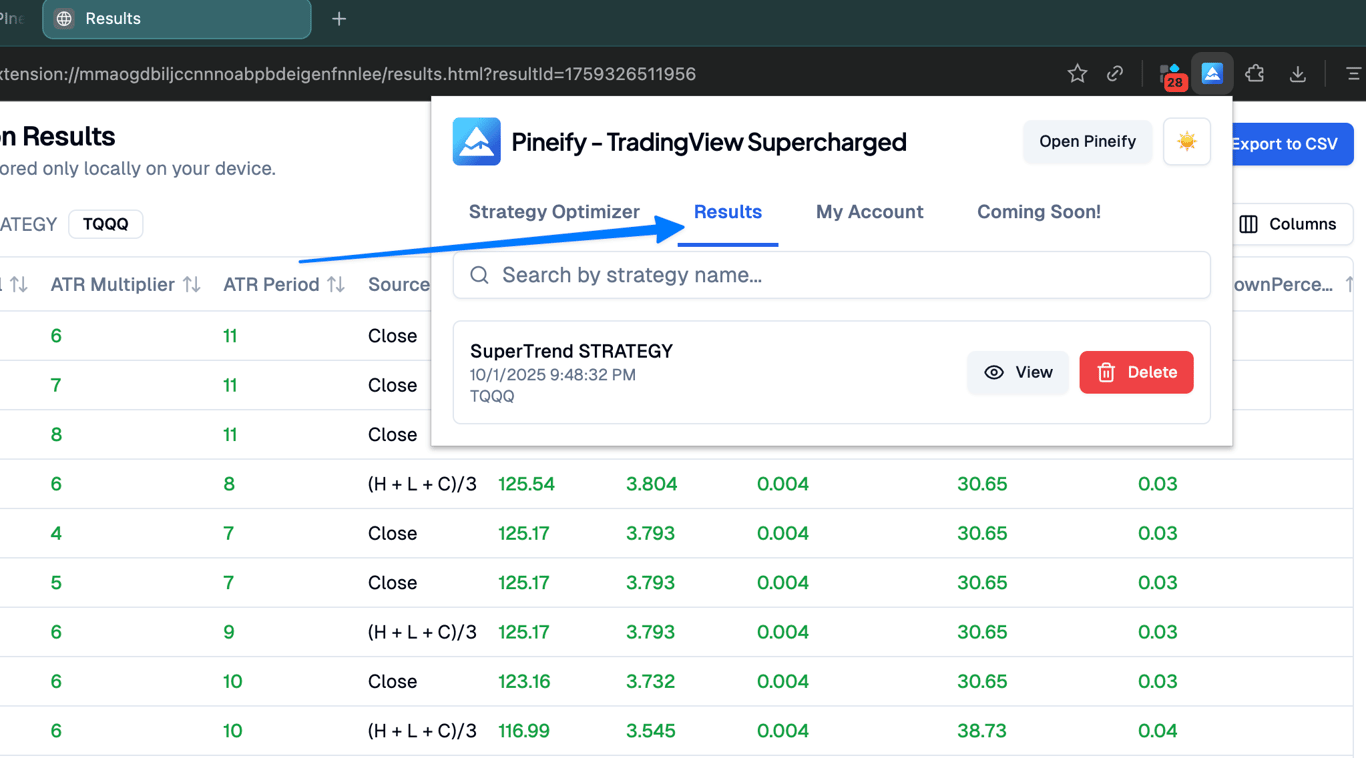Click the bookmark star icon
This screenshot has height=758, width=1366.
(x=1077, y=74)
